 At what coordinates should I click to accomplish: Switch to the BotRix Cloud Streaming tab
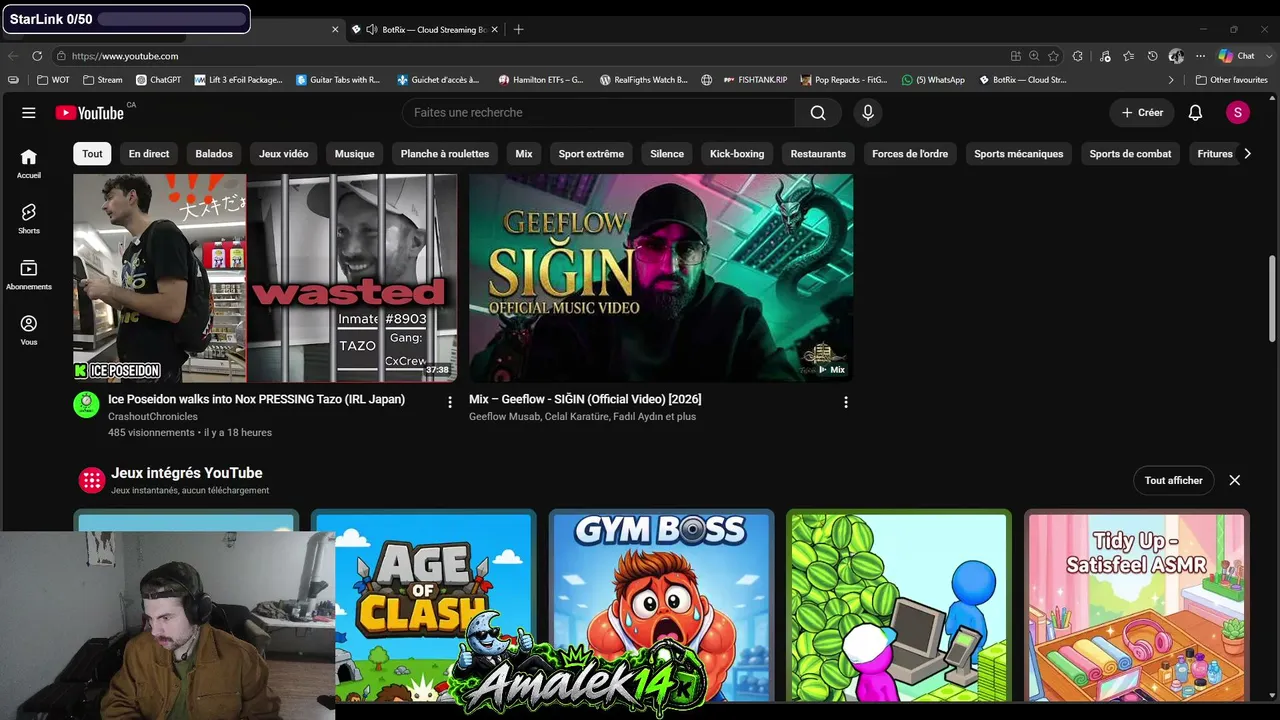(x=425, y=30)
